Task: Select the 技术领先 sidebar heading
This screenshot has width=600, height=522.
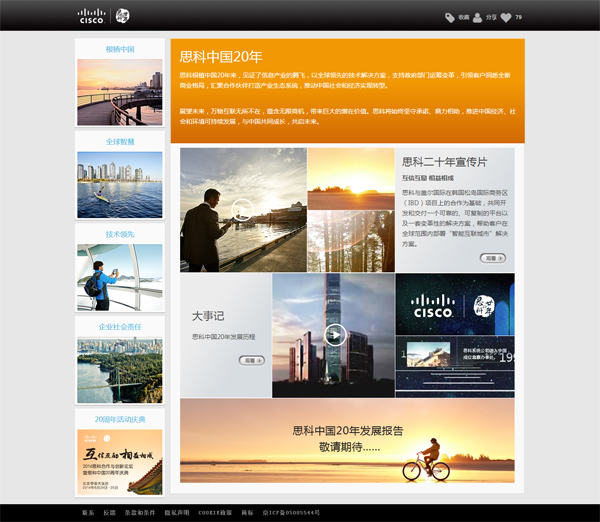Action: click(119, 234)
